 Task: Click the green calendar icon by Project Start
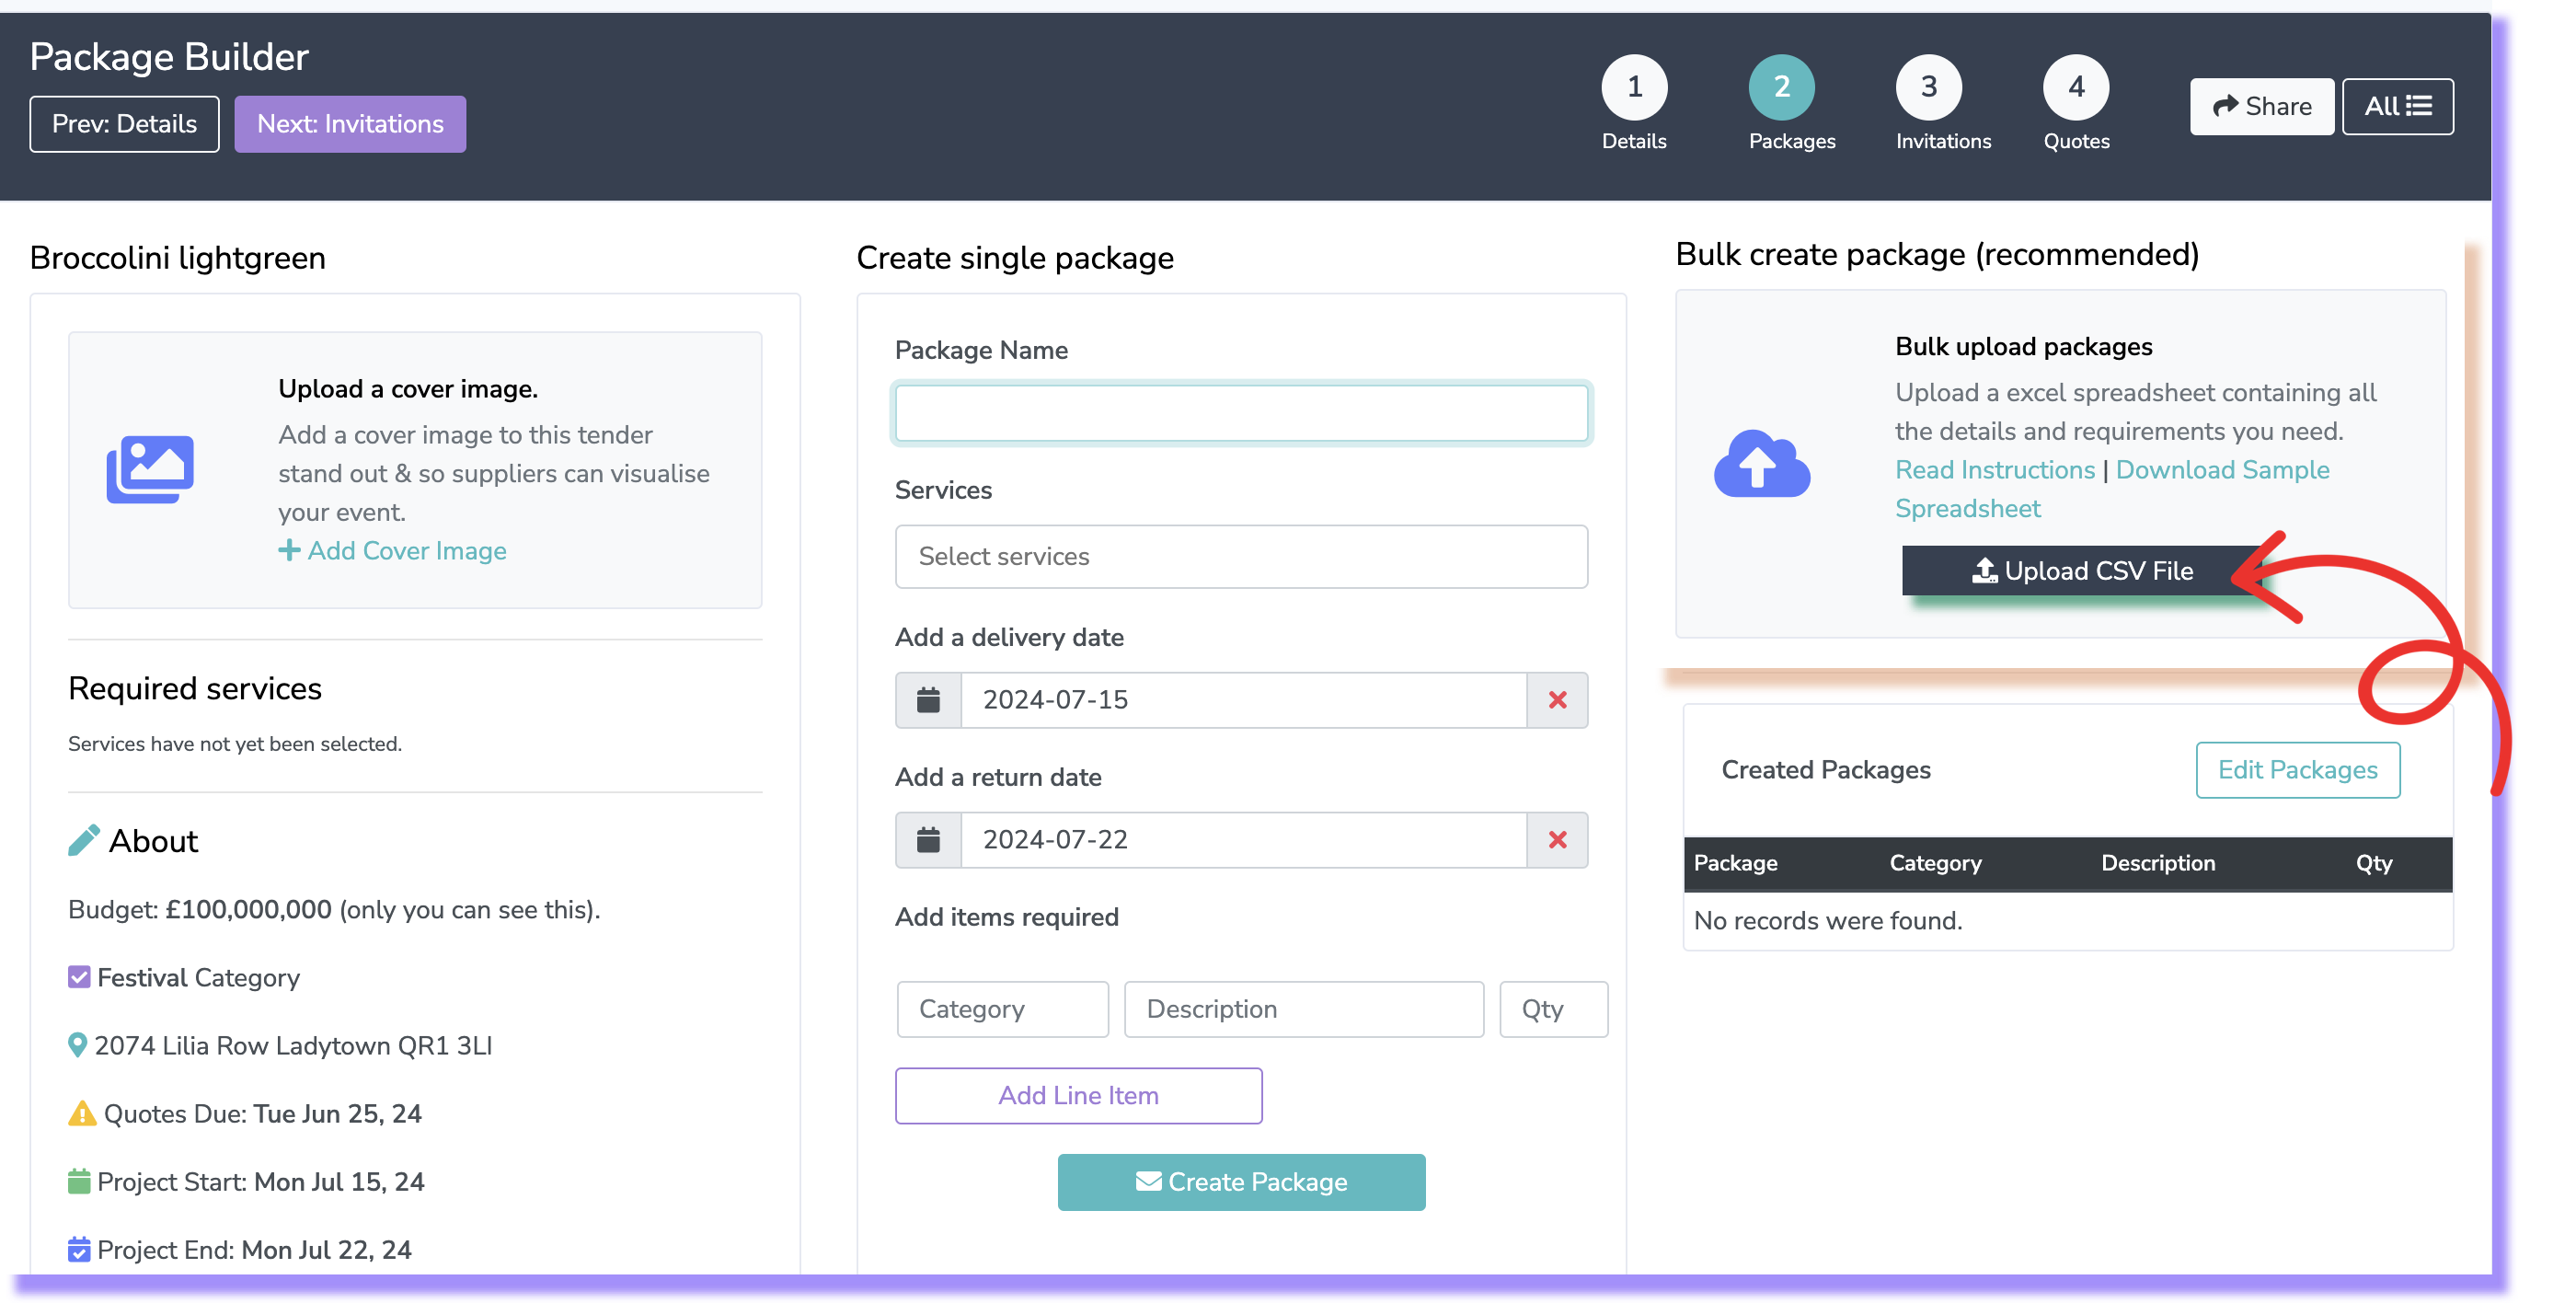click(79, 1181)
